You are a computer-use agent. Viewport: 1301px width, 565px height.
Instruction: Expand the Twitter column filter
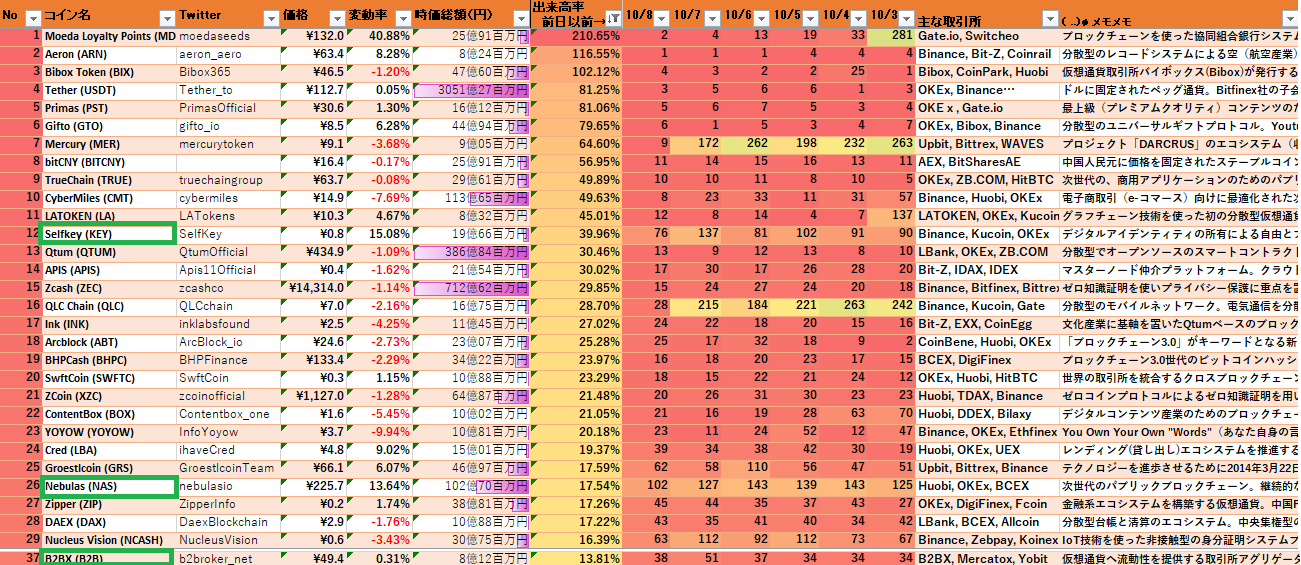pyautogui.click(x=270, y=18)
